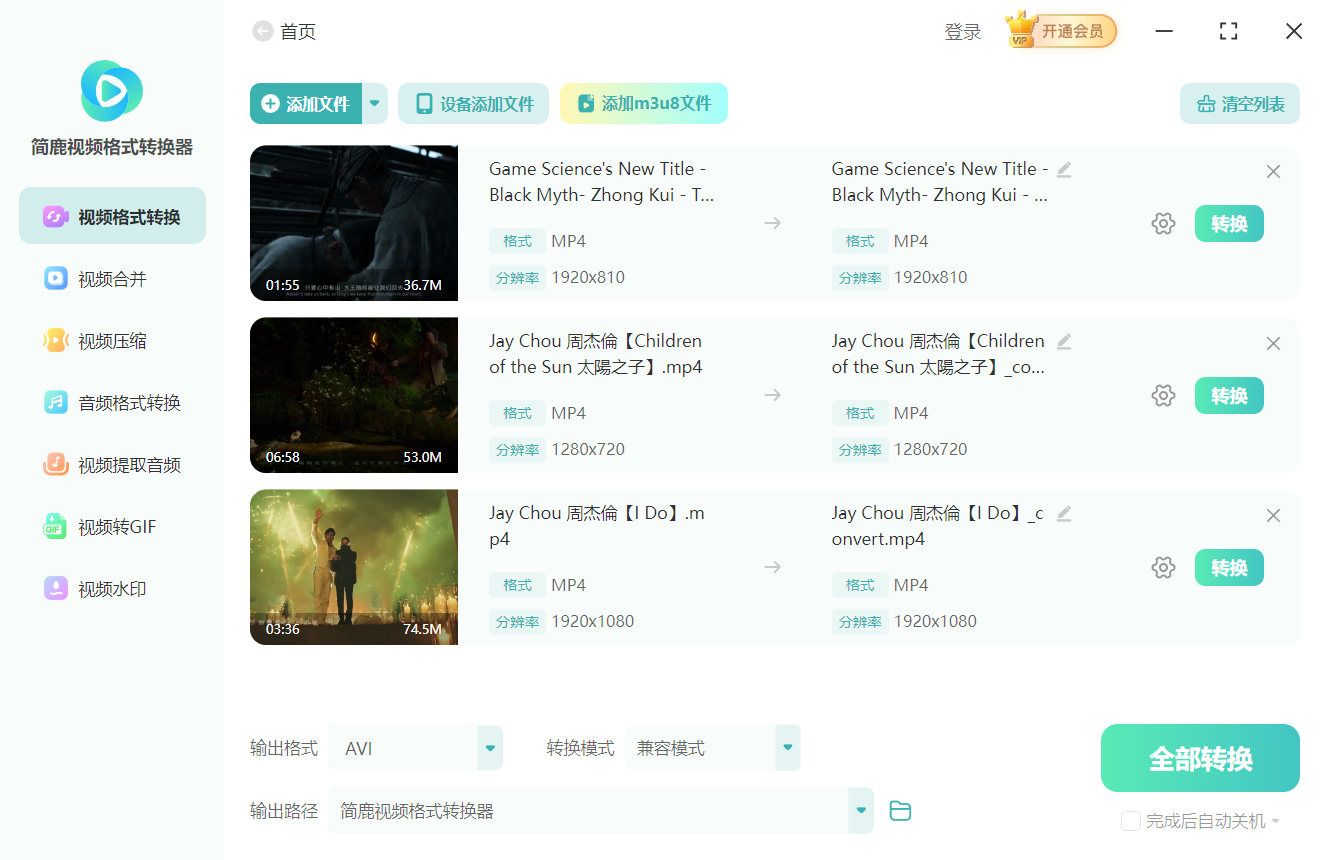
Task: Click source resolution 1280x720
Action: coord(588,449)
